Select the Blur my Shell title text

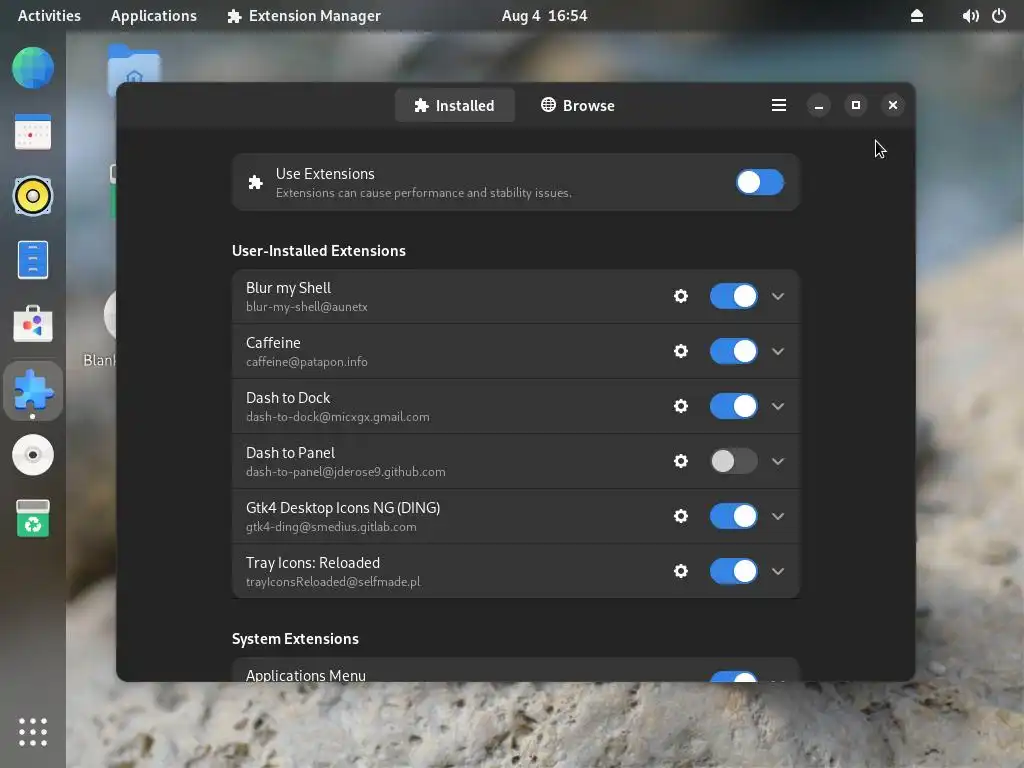tap(288, 288)
